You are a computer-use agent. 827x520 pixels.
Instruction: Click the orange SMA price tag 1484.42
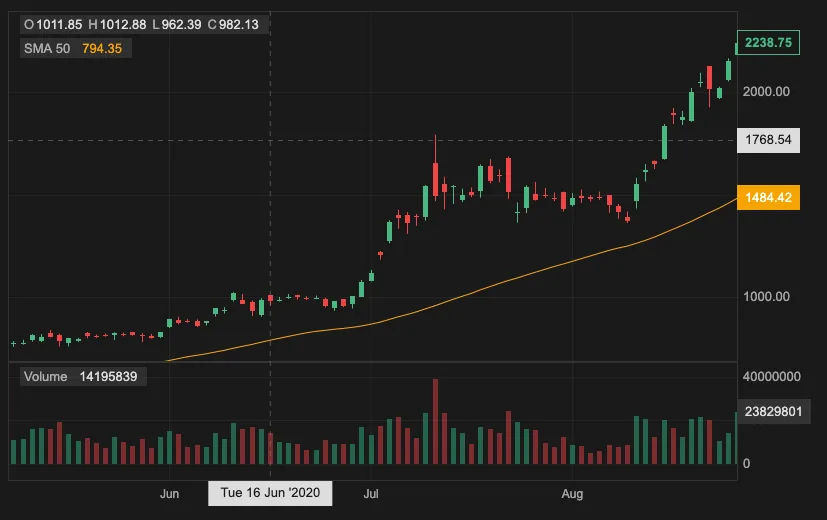point(768,197)
